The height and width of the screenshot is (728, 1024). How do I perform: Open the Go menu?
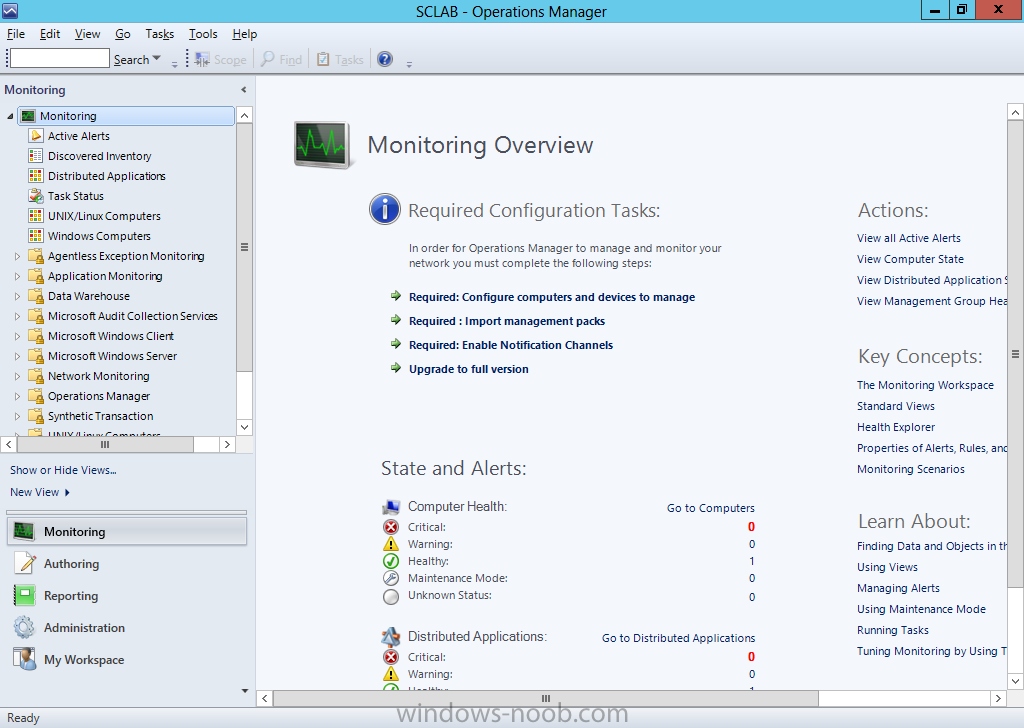pos(123,34)
